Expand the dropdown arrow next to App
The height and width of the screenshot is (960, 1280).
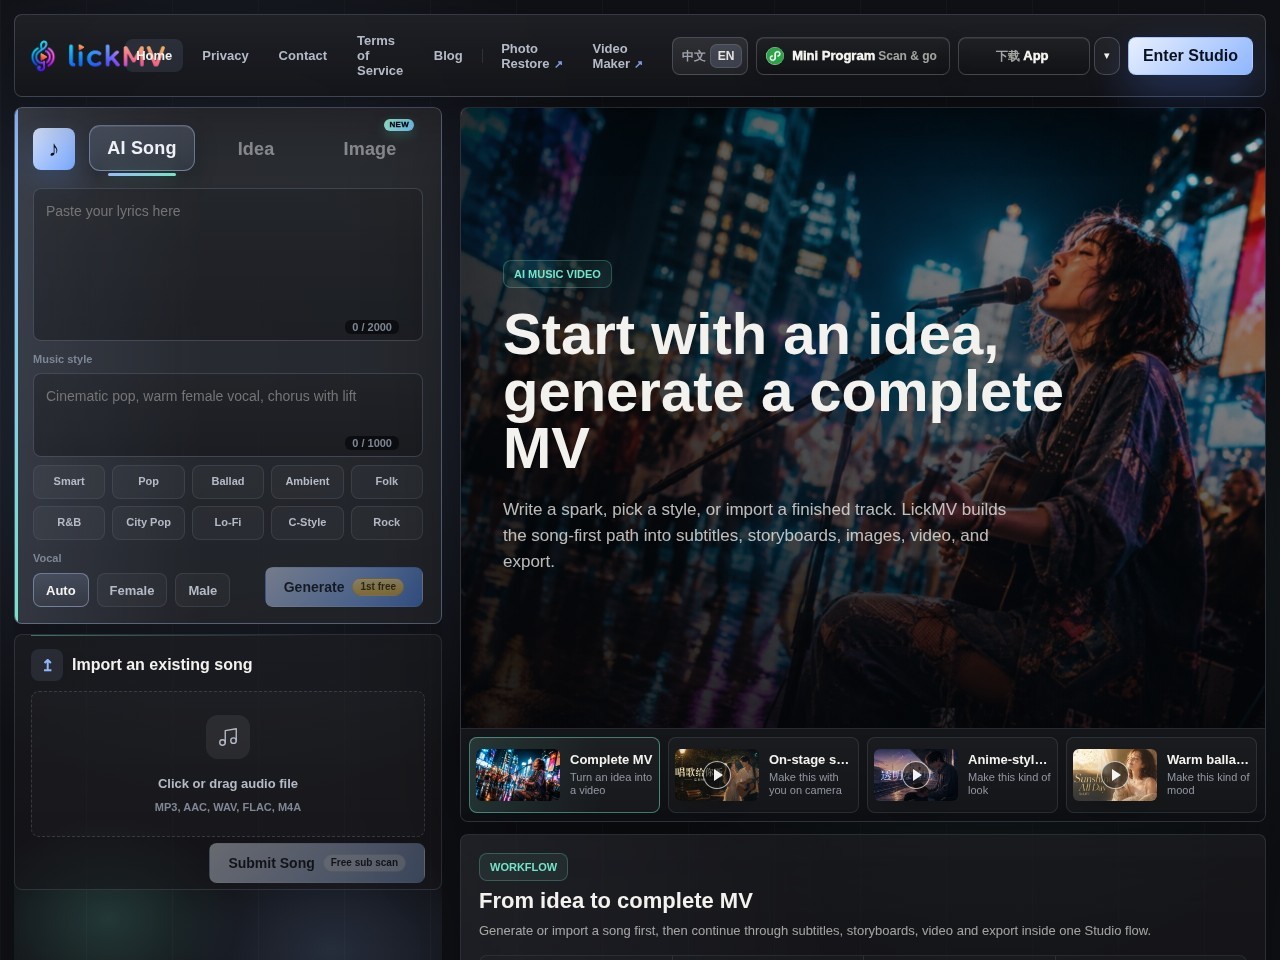point(1106,56)
